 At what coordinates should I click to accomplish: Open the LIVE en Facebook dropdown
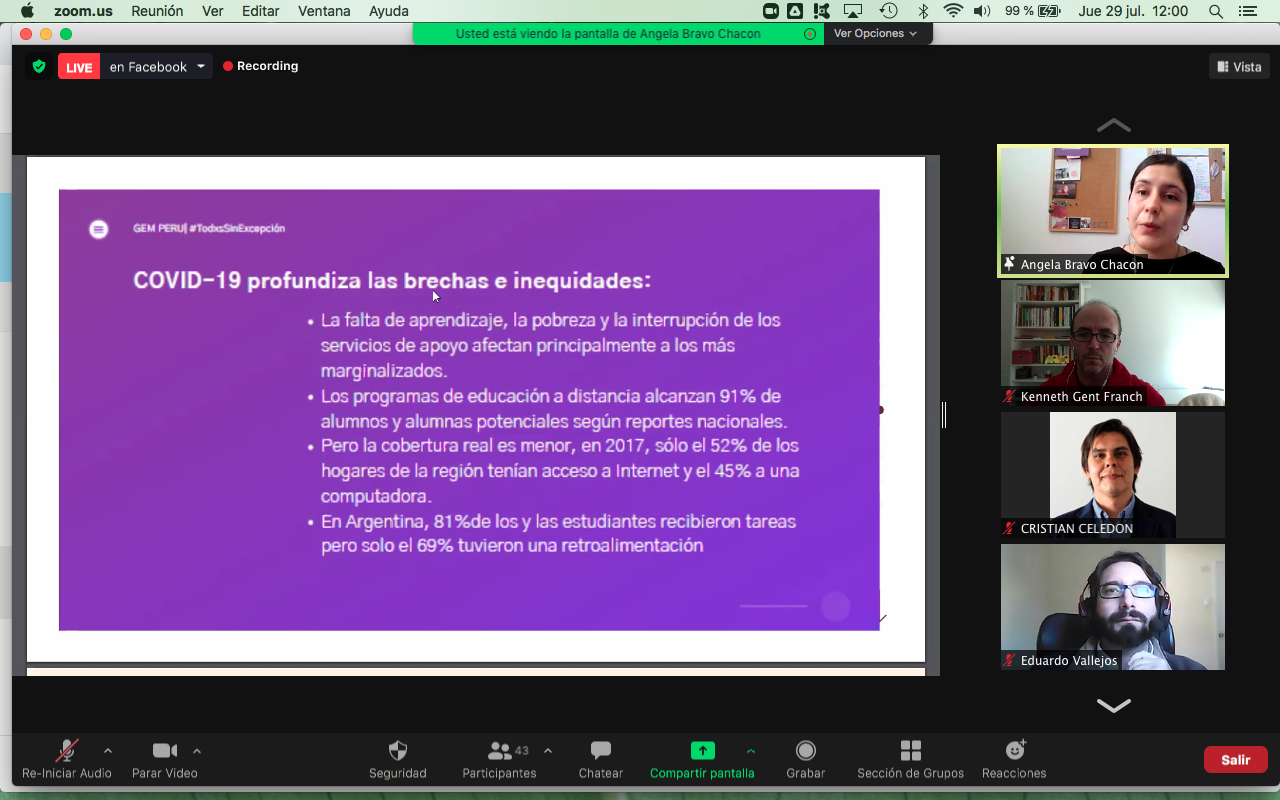(201, 67)
